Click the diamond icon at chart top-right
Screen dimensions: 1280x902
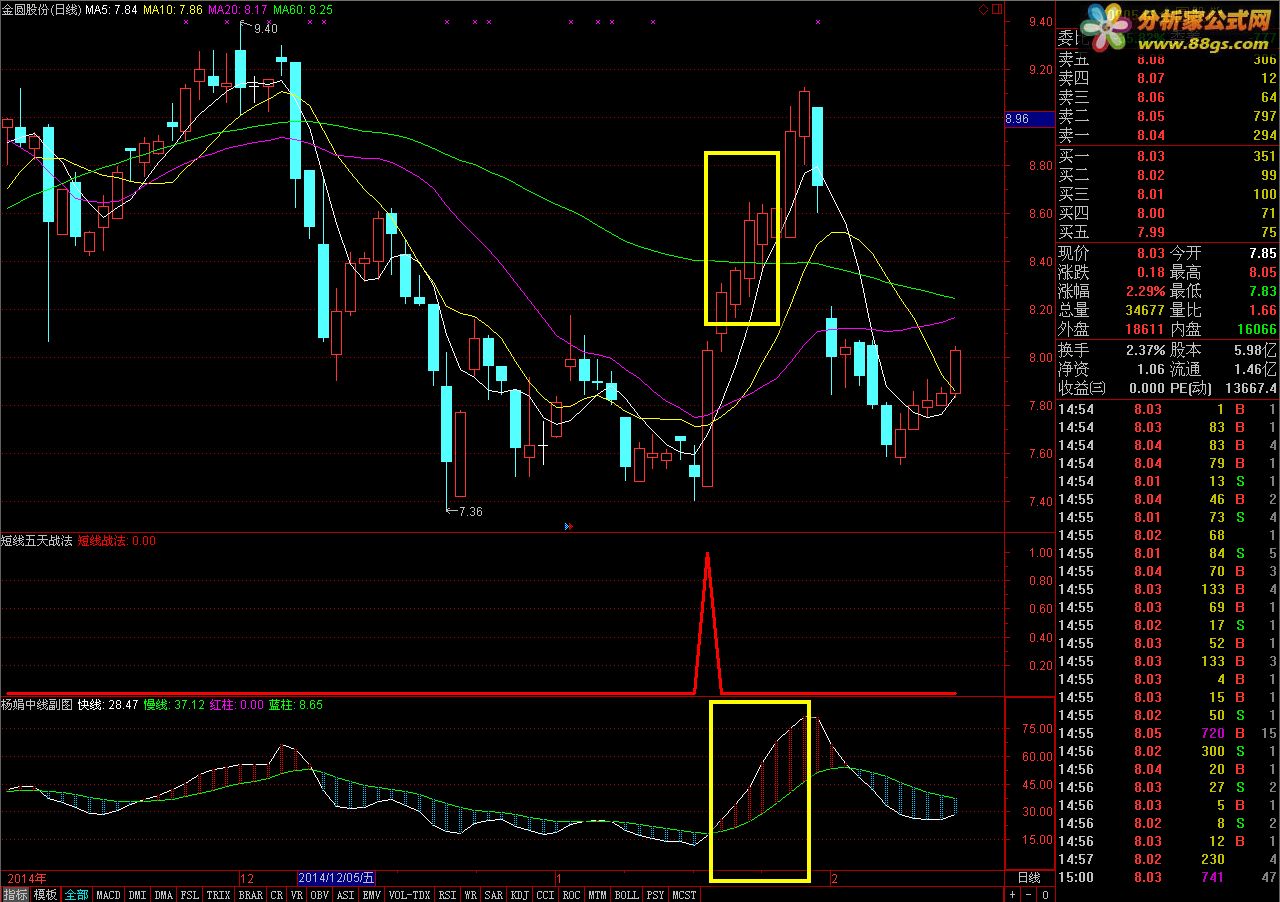(x=983, y=10)
